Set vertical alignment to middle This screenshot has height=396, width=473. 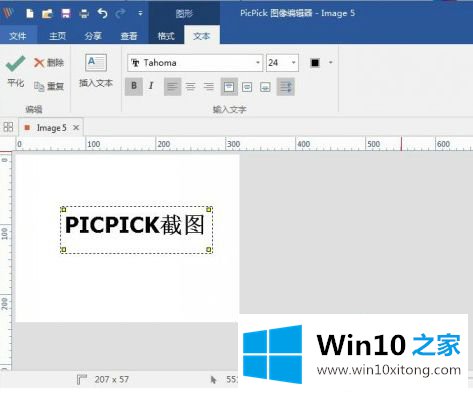click(247, 87)
